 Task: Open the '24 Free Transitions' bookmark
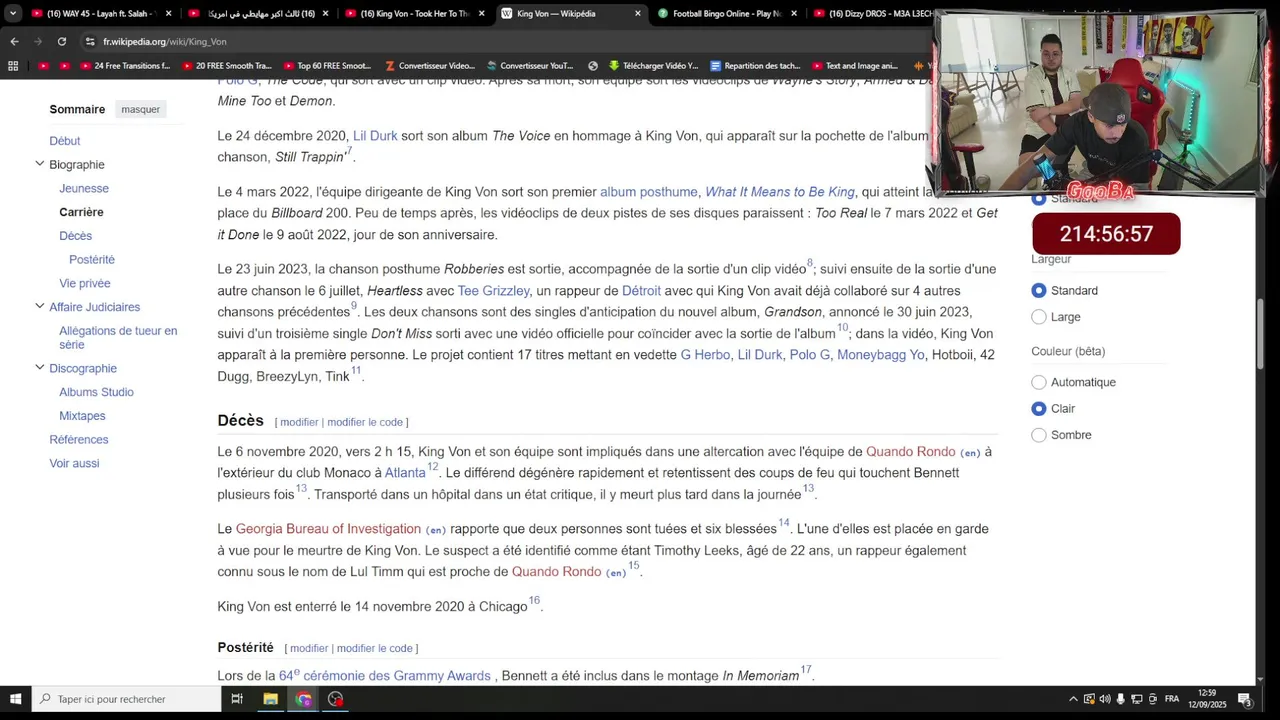pyautogui.click(x=124, y=66)
